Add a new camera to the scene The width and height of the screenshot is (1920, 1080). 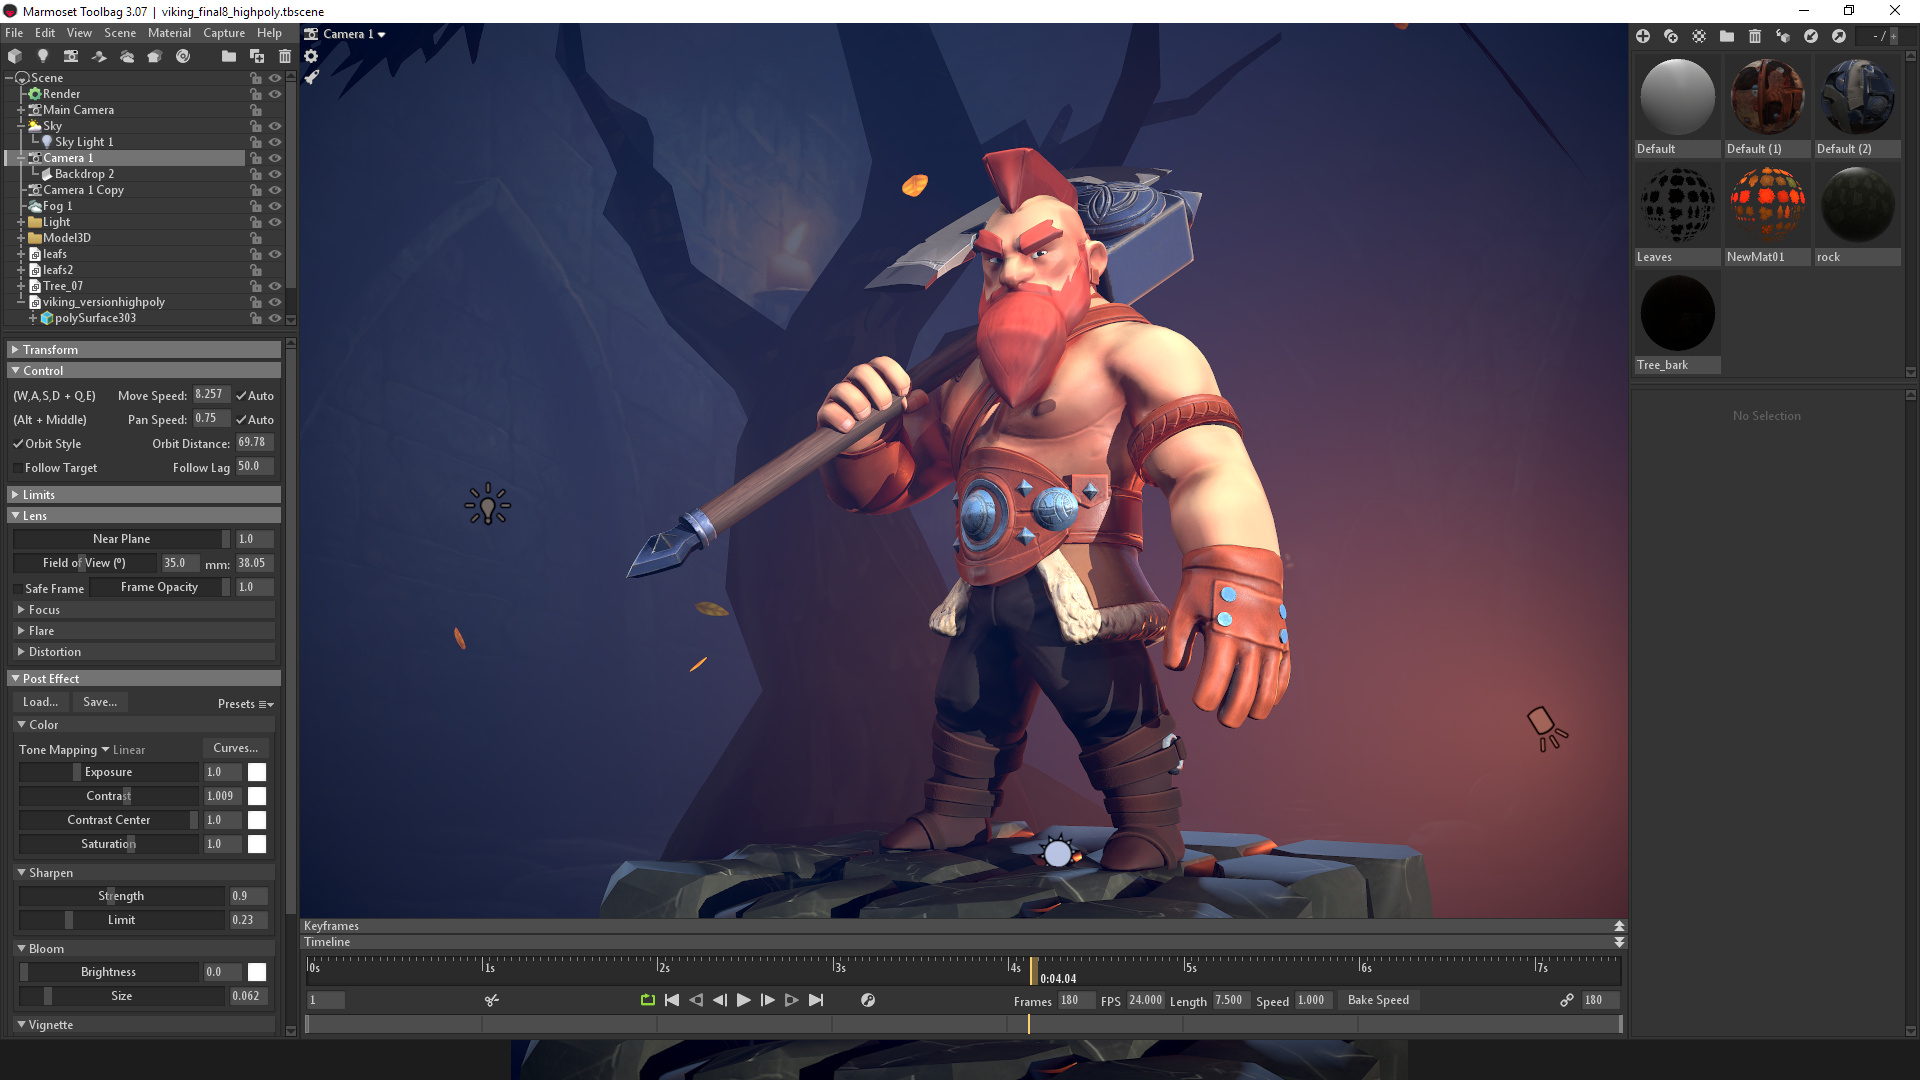(71, 56)
